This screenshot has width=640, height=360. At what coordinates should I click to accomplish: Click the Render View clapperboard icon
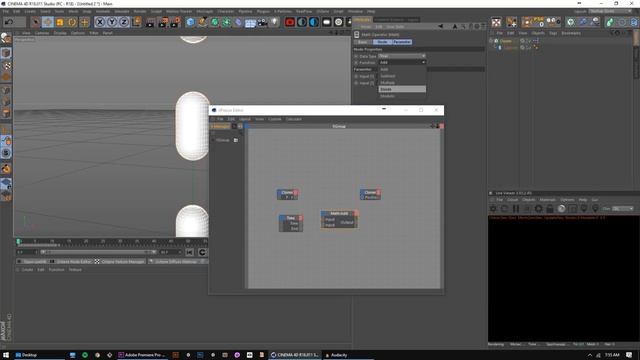tap(150, 22)
